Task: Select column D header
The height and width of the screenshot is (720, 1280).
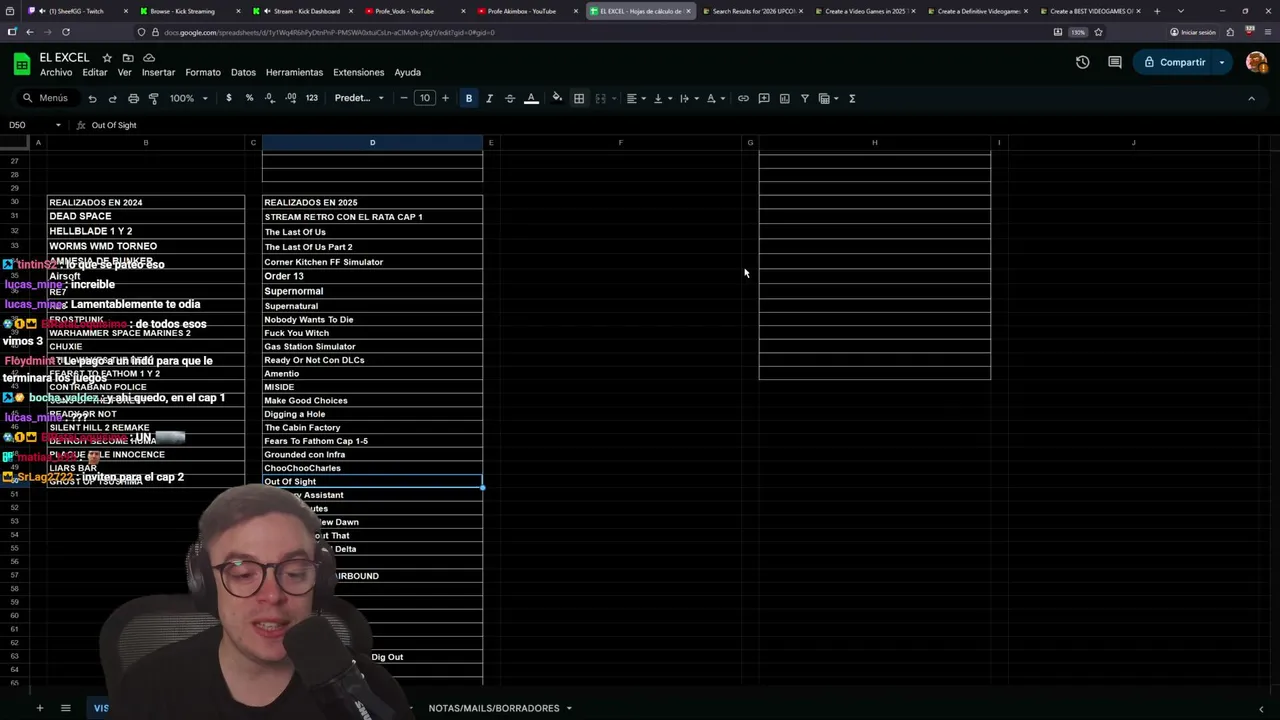Action: [x=372, y=143]
